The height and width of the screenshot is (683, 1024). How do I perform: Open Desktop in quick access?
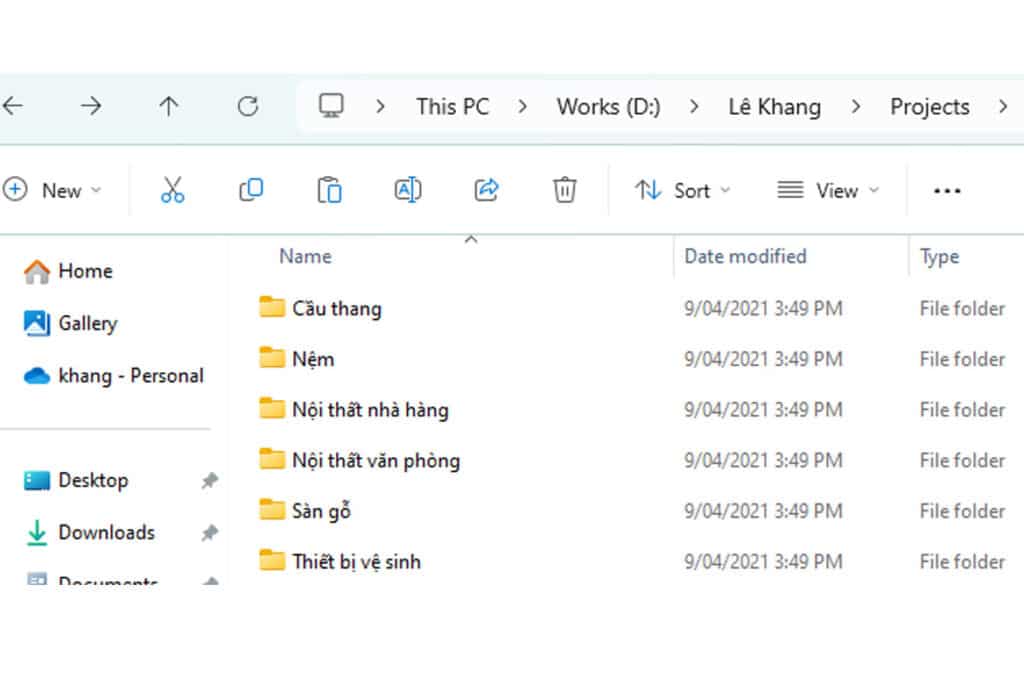coord(76,480)
